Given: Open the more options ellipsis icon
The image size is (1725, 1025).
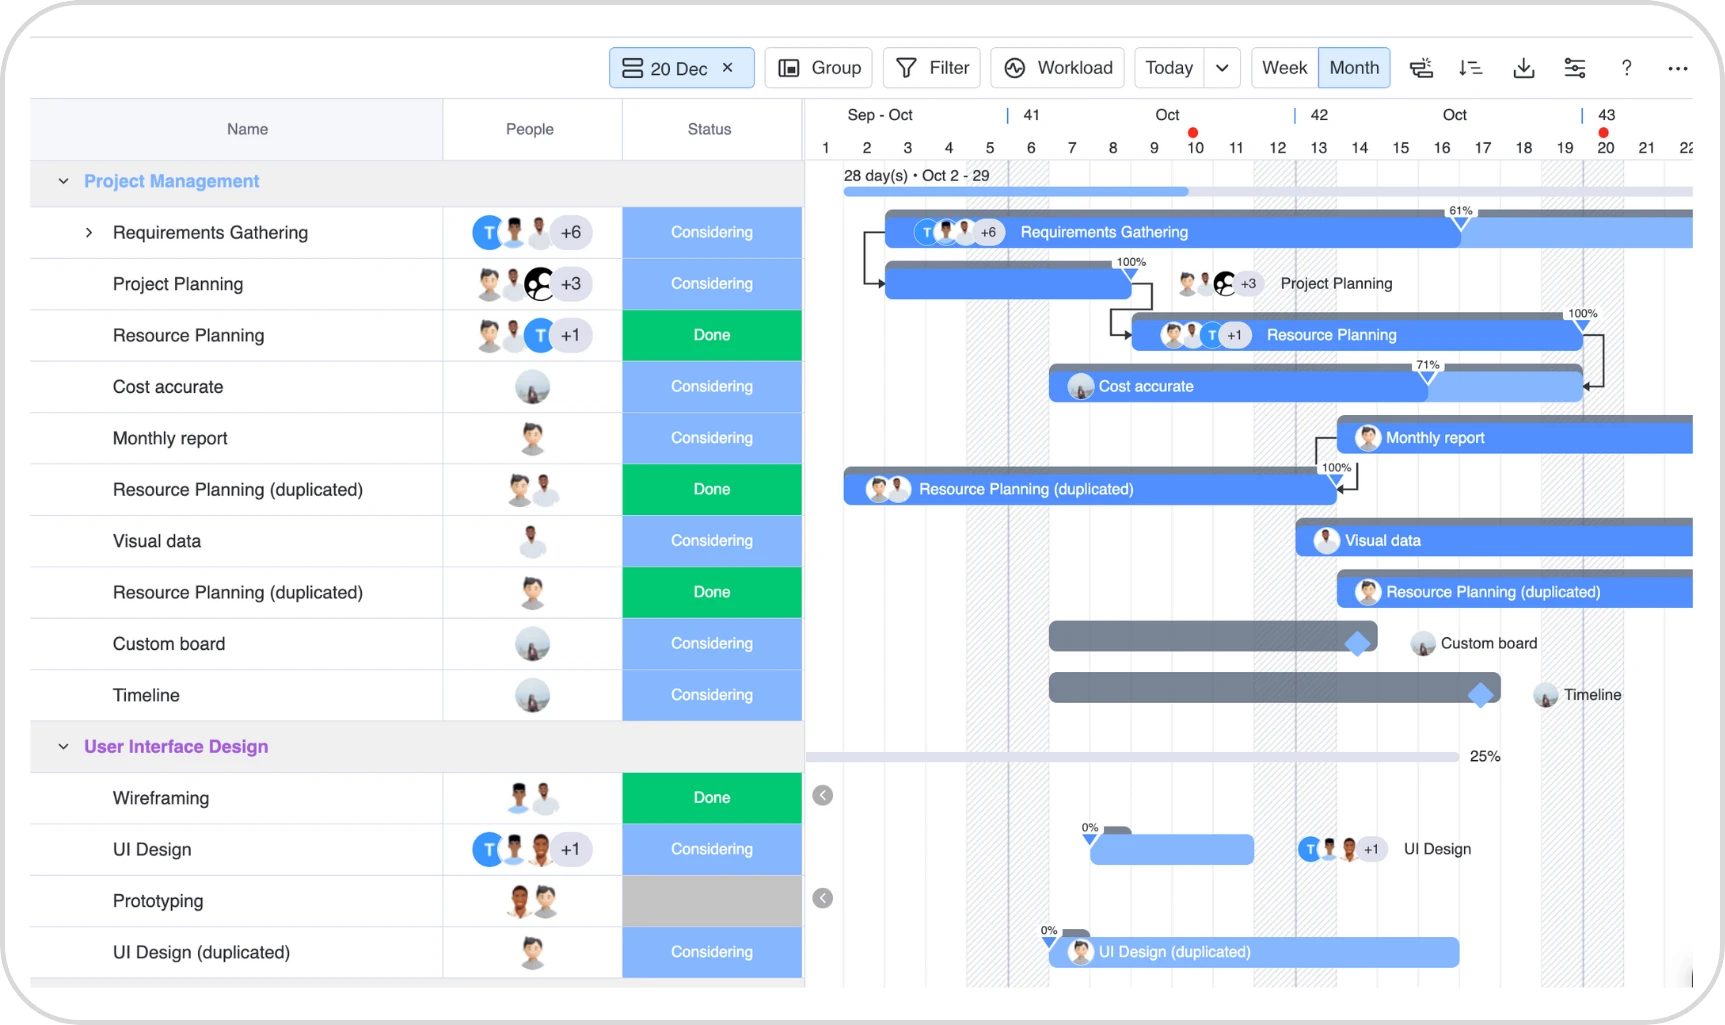Looking at the screenshot, I should (x=1679, y=67).
